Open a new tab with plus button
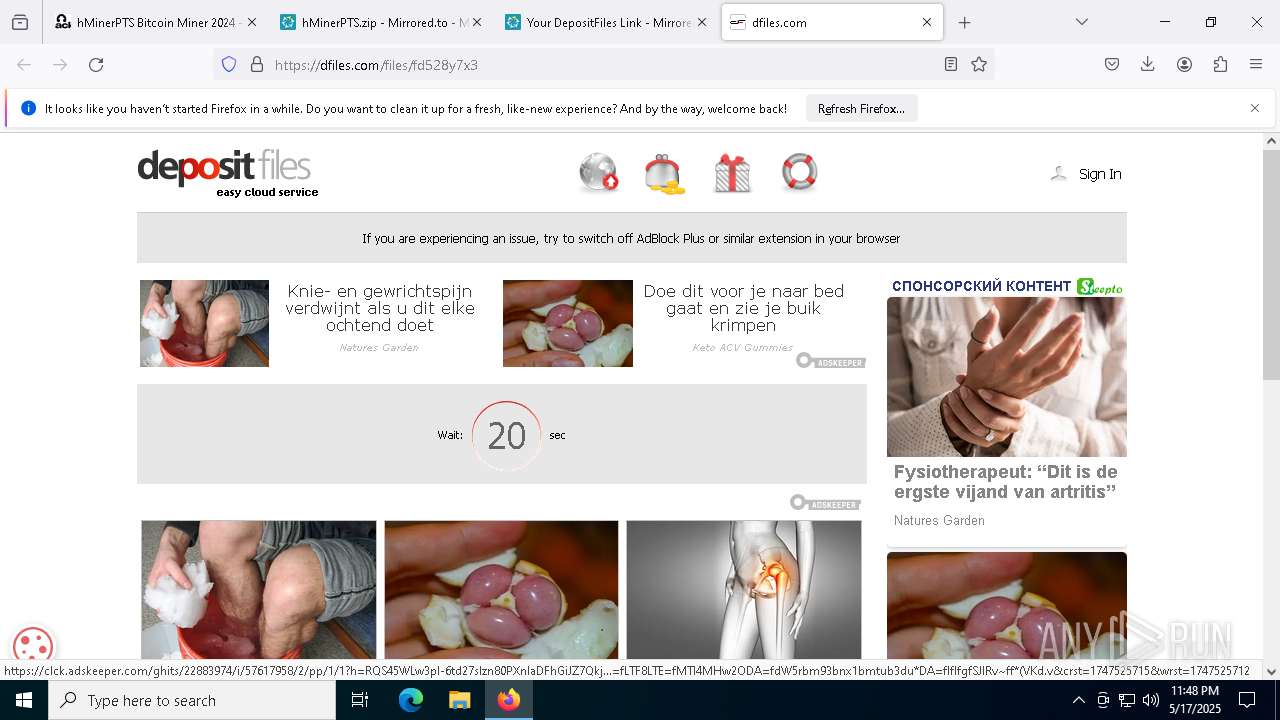 (x=964, y=22)
